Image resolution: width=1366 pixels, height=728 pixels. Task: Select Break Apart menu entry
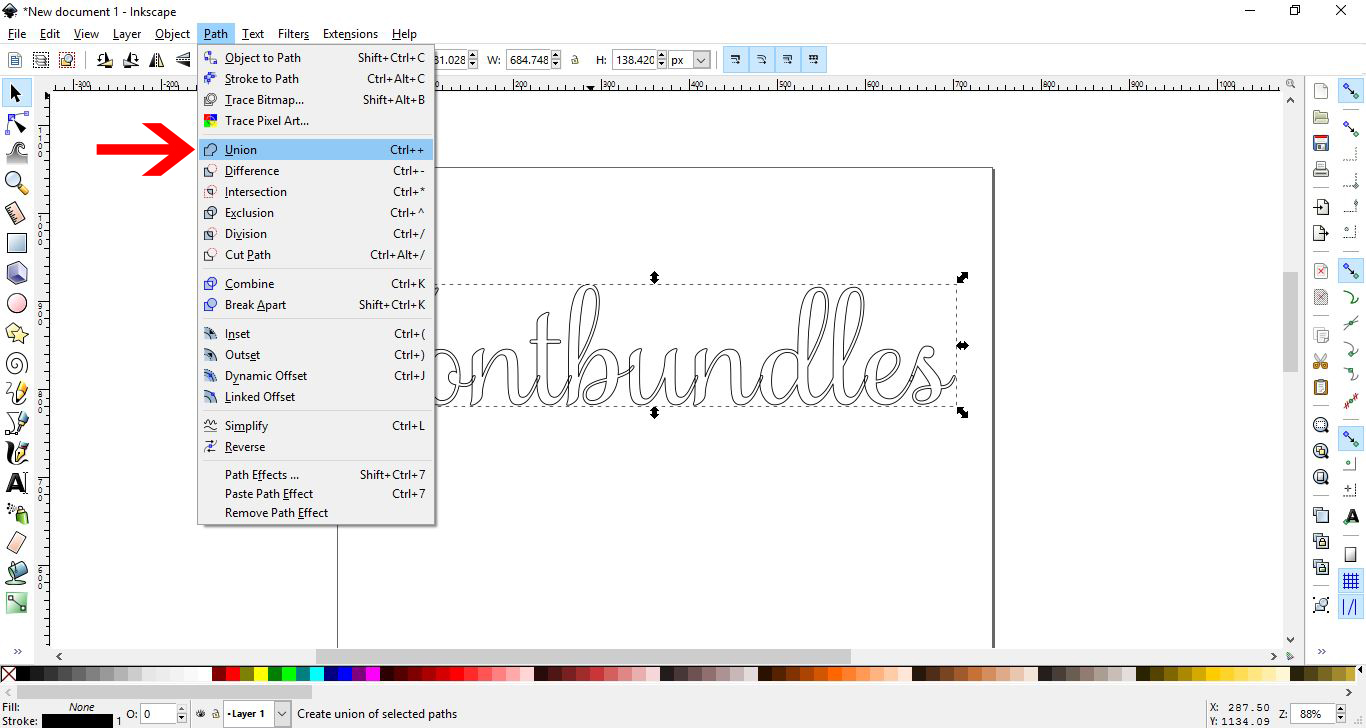[315, 305]
